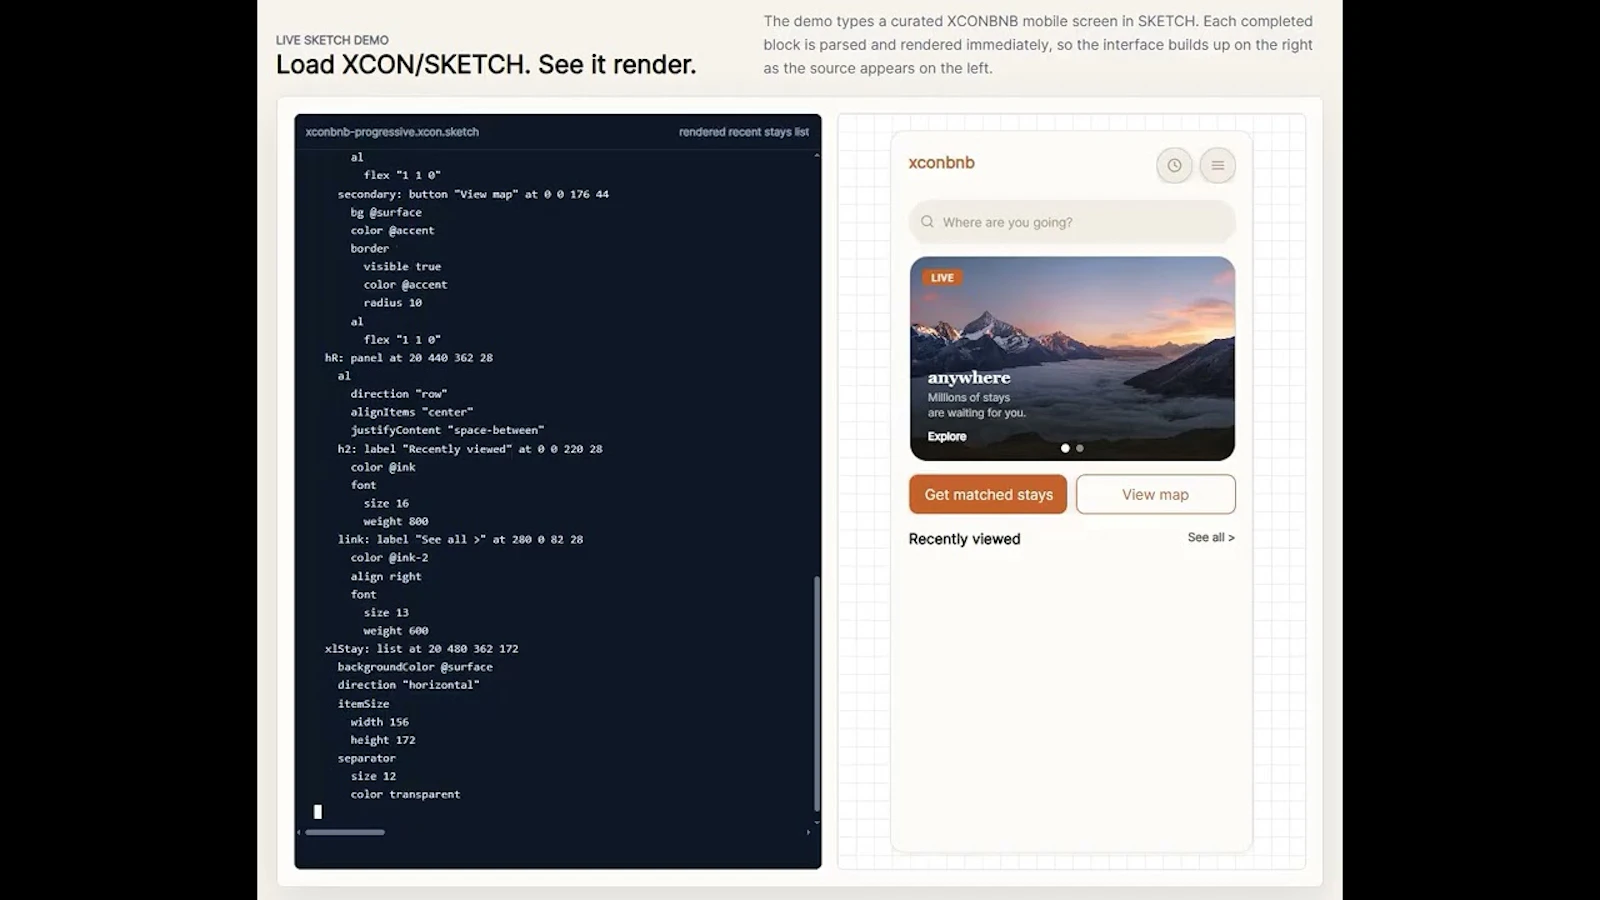Screen dimensions: 1600x900
Task: Click the code line 'weight 800'
Action: pos(396,521)
